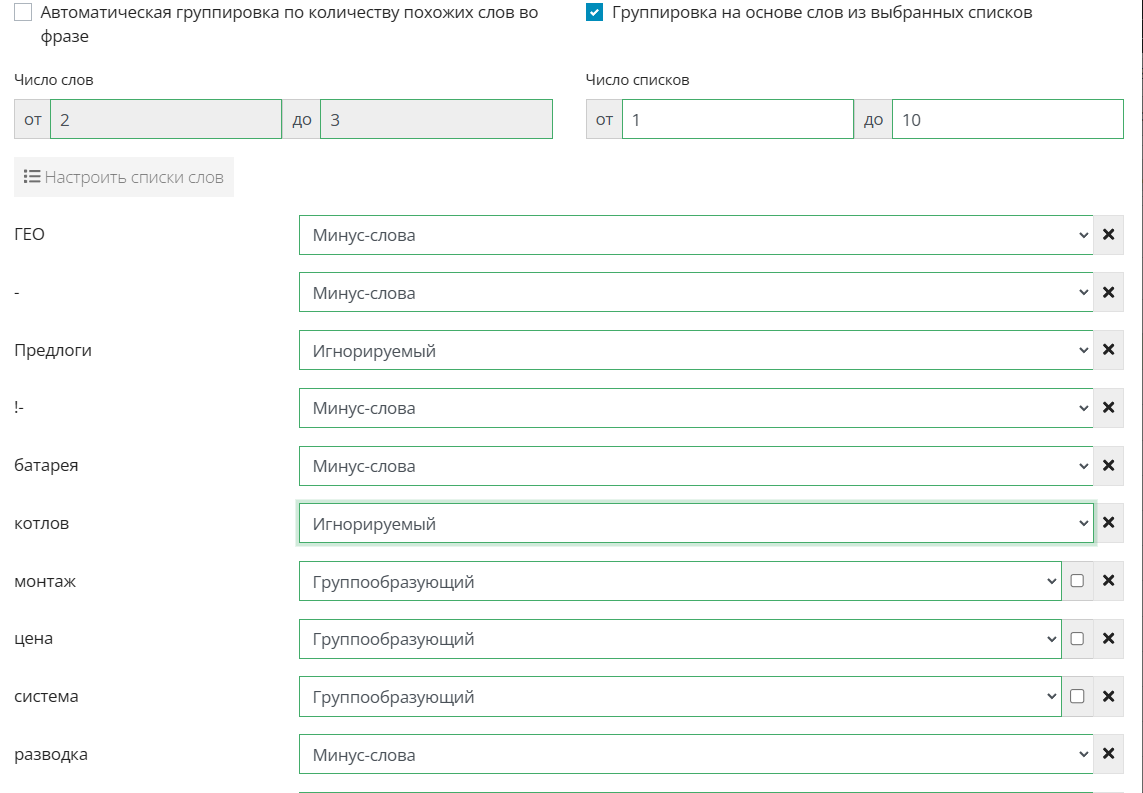Click Настроить списки слов button
The image size is (1143, 793).
(x=124, y=177)
